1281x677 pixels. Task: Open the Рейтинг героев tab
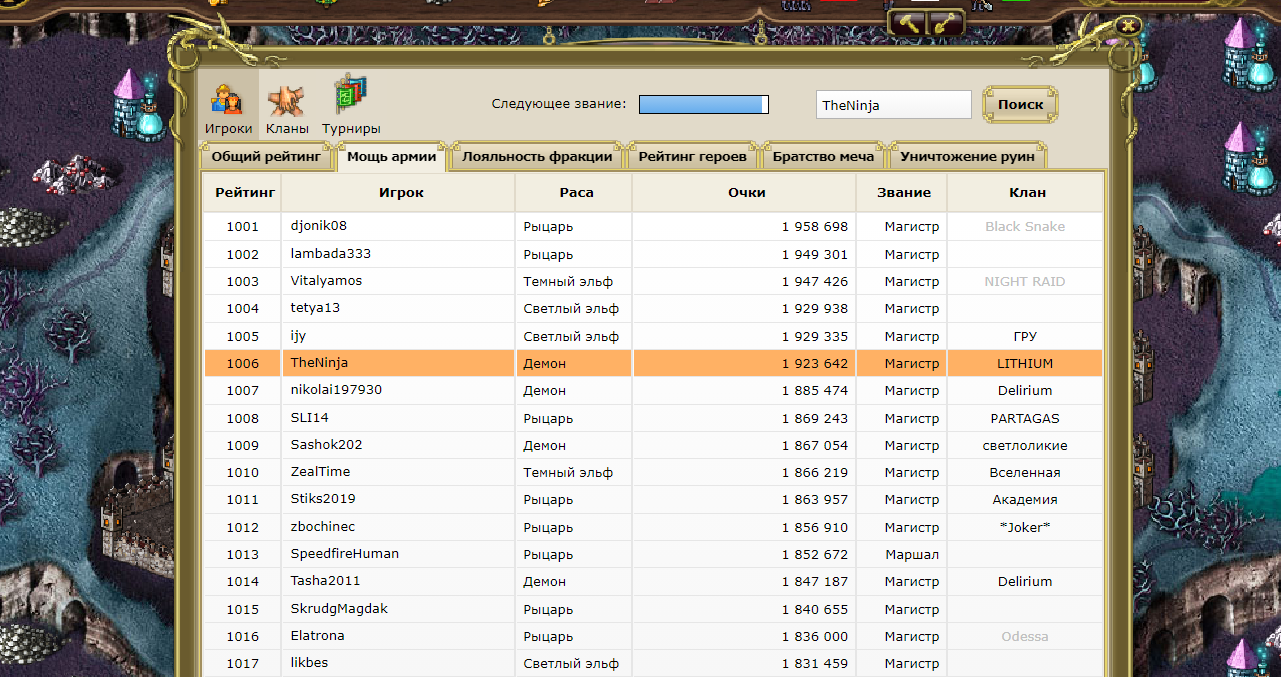[x=693, y=157]
